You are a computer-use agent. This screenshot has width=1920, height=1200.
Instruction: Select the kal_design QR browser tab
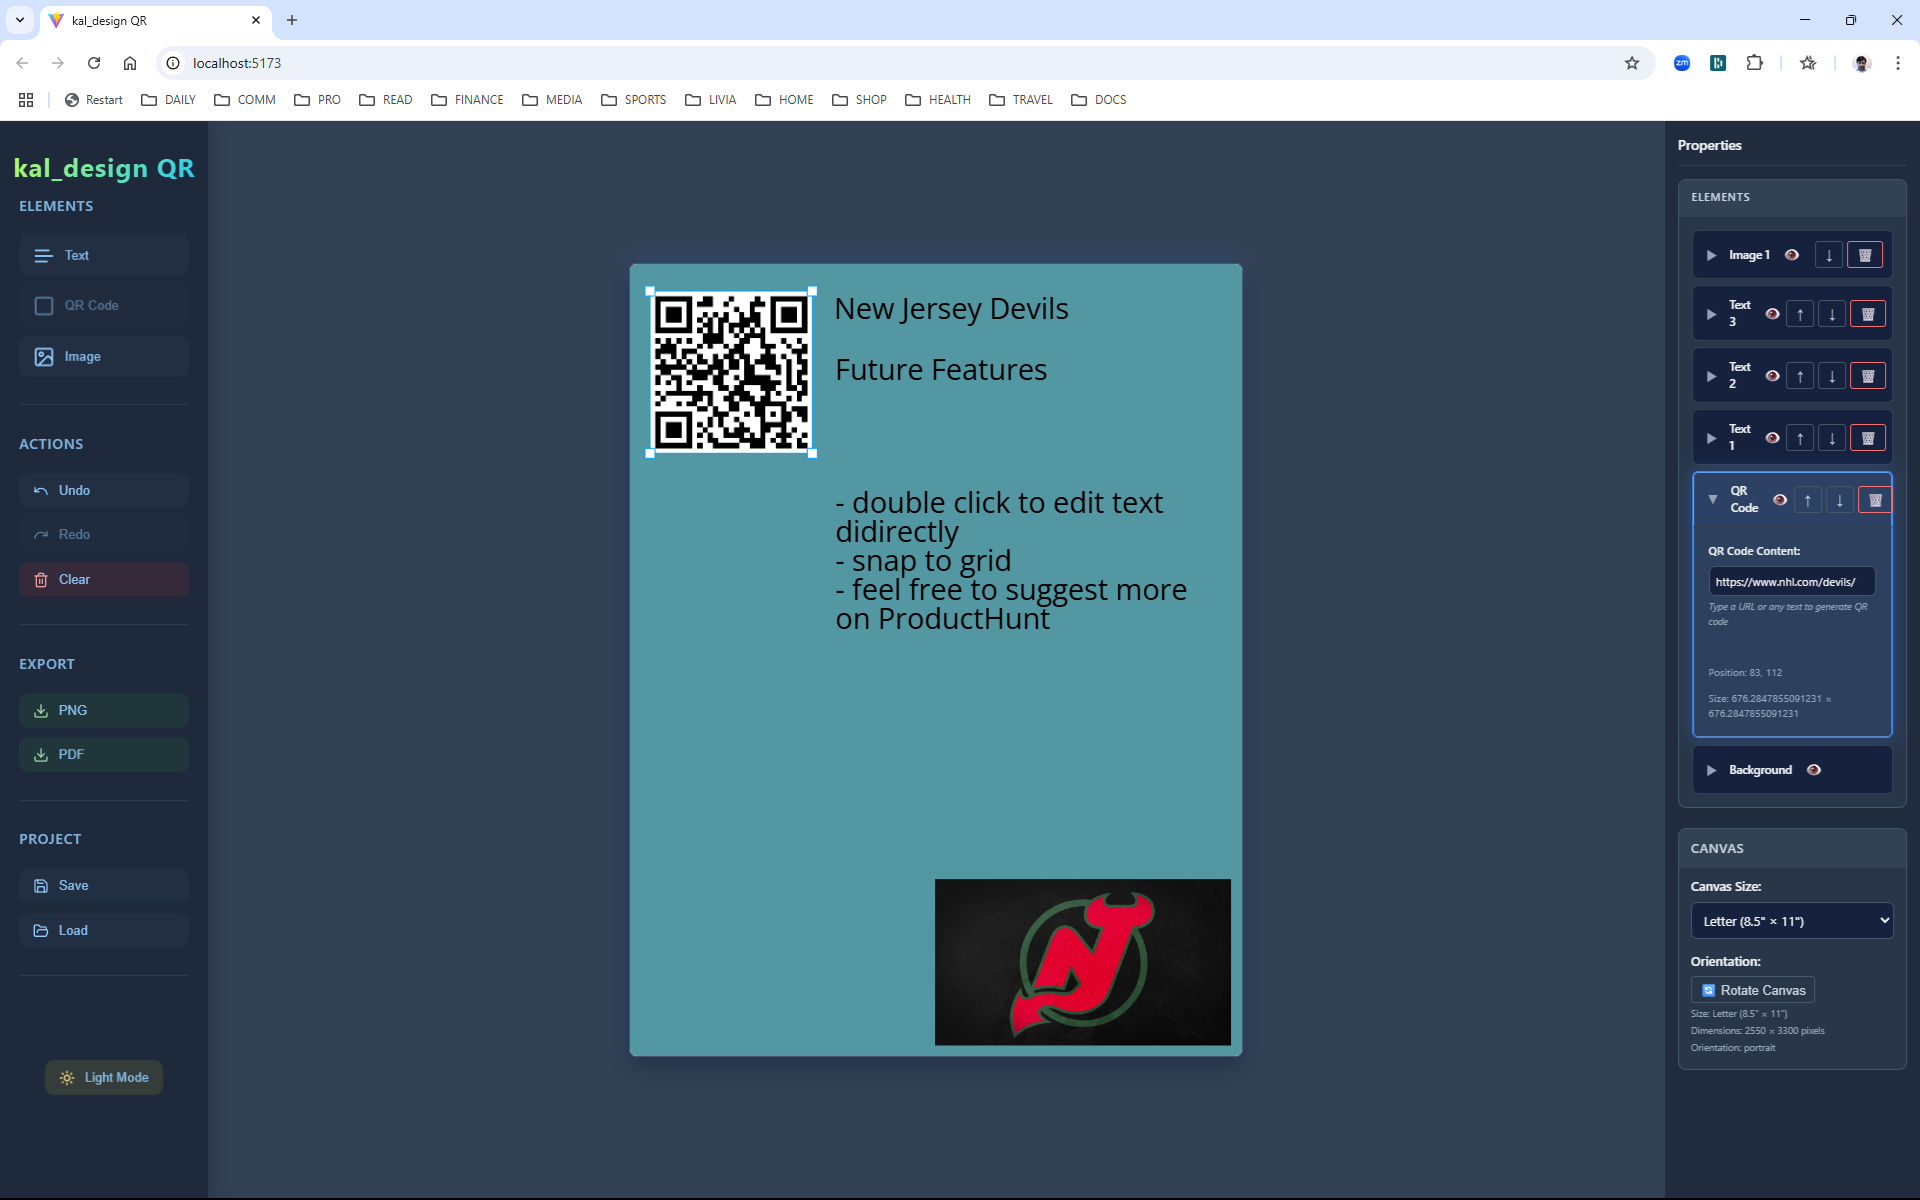[155, 21]
